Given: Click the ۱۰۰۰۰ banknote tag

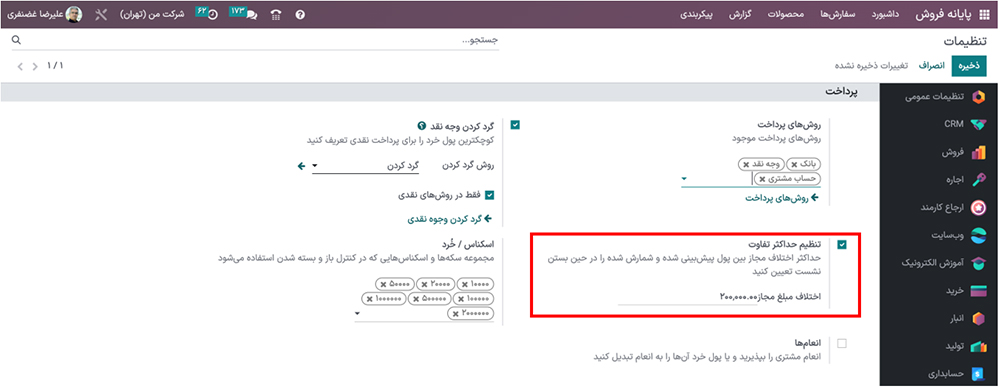Looking at the screenshot, I should pyautogui.click(x=476, y=284).
